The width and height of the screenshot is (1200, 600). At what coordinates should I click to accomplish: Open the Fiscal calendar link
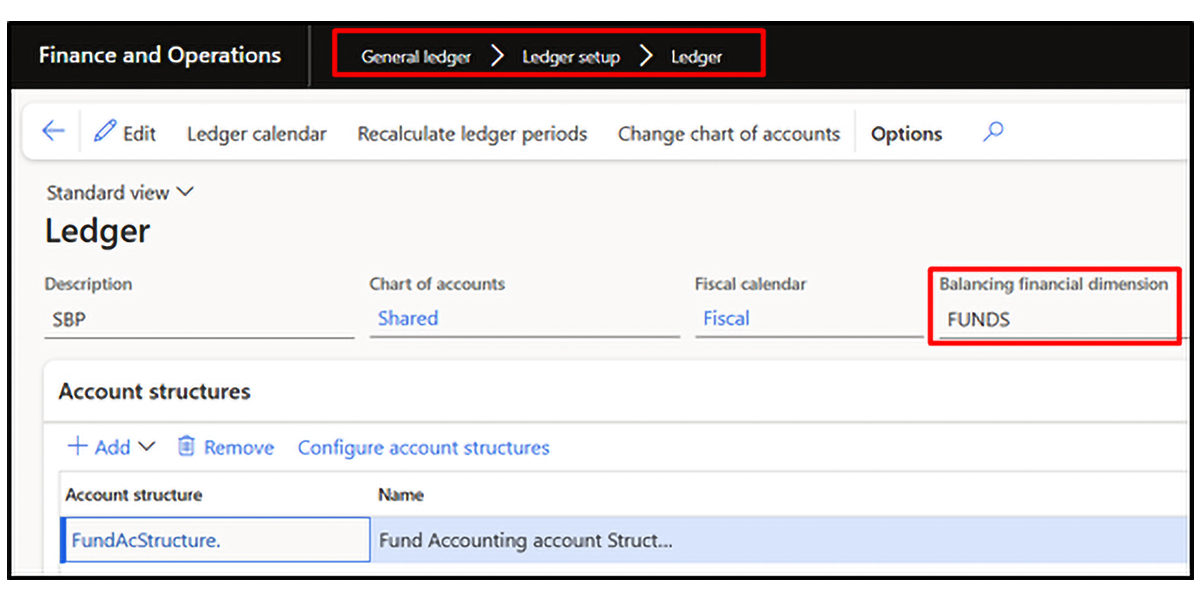click(x=726, y=318)
